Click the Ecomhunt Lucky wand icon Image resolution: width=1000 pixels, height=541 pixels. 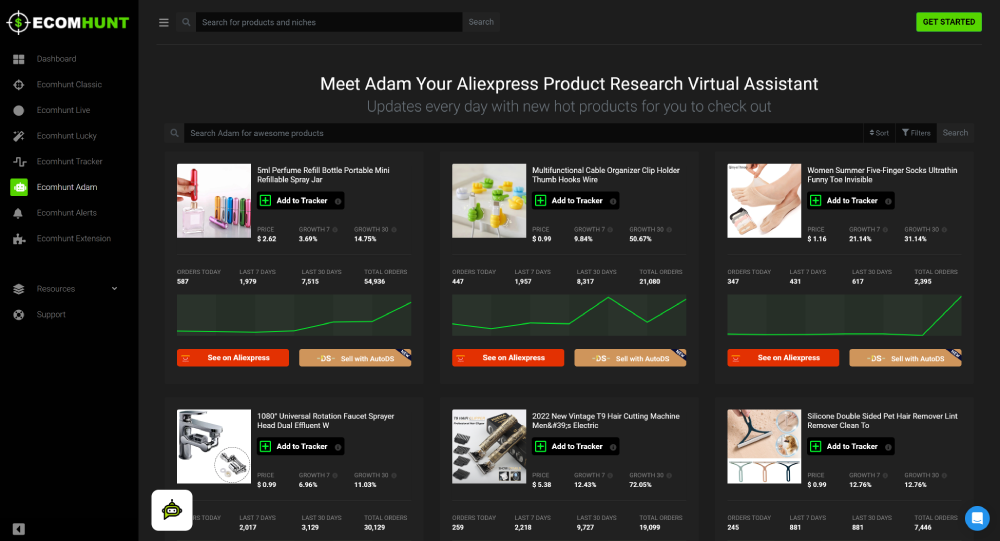(x=19, y=136)
